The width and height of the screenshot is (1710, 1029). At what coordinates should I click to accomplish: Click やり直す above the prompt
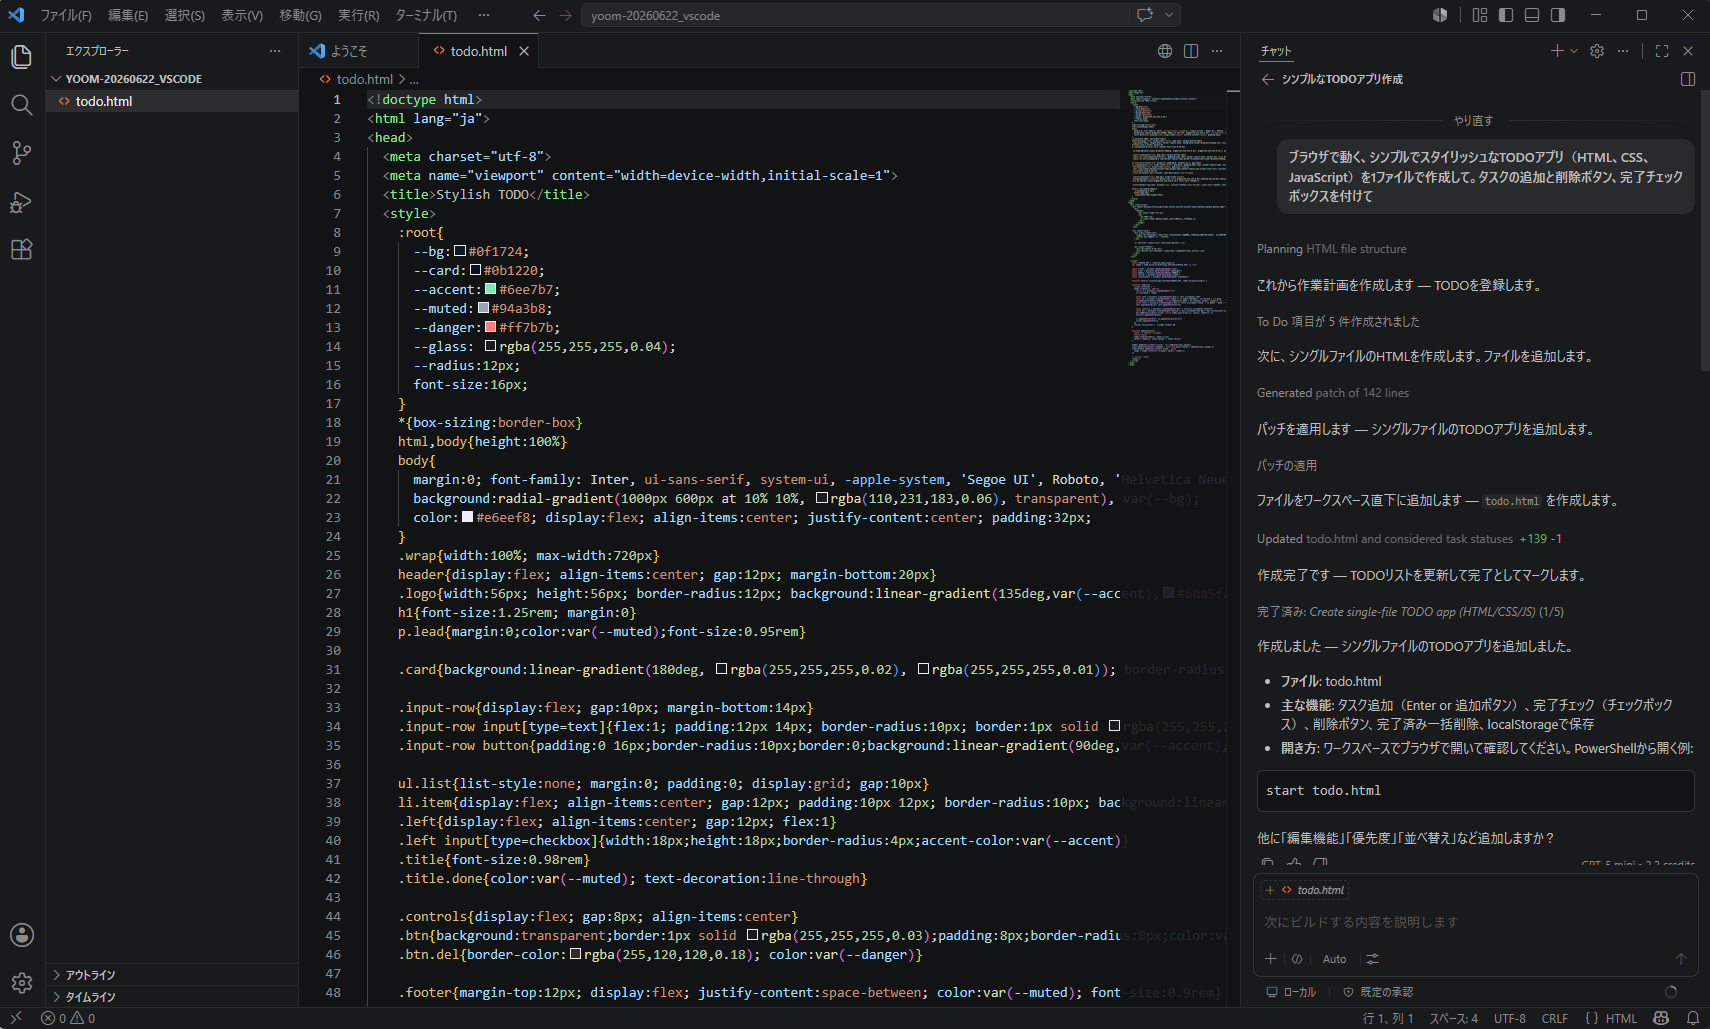[1474, 120]
